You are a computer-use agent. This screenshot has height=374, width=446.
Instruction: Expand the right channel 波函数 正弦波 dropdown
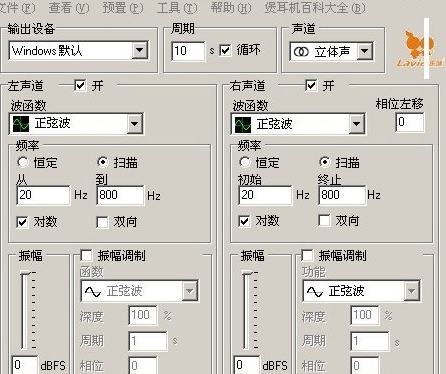(x=356, y=124)
